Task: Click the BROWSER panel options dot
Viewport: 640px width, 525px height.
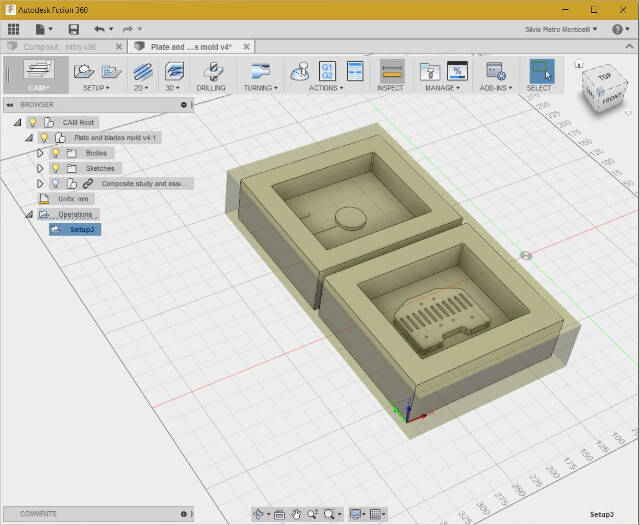Action: [184, 105]
